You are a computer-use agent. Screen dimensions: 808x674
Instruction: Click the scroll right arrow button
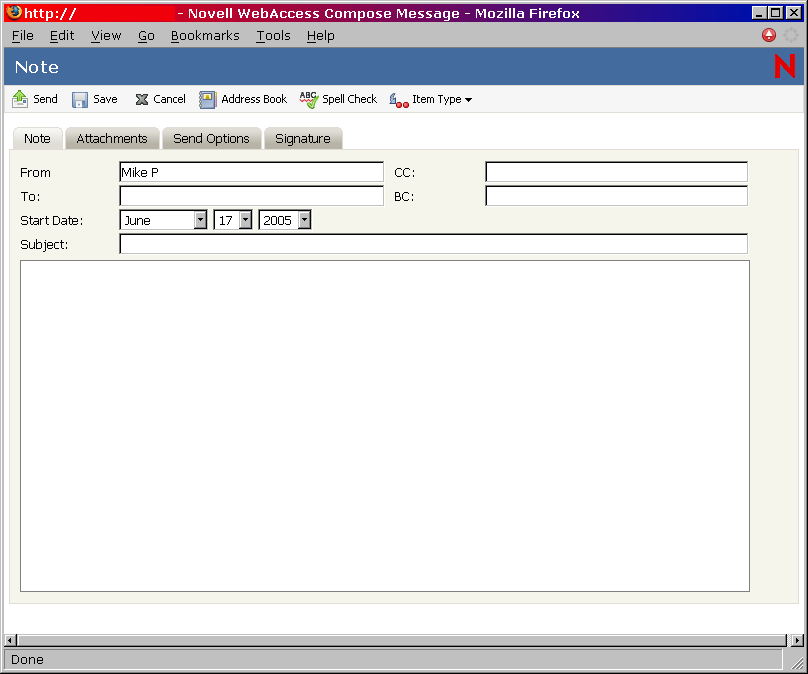(x=797, y=641)
